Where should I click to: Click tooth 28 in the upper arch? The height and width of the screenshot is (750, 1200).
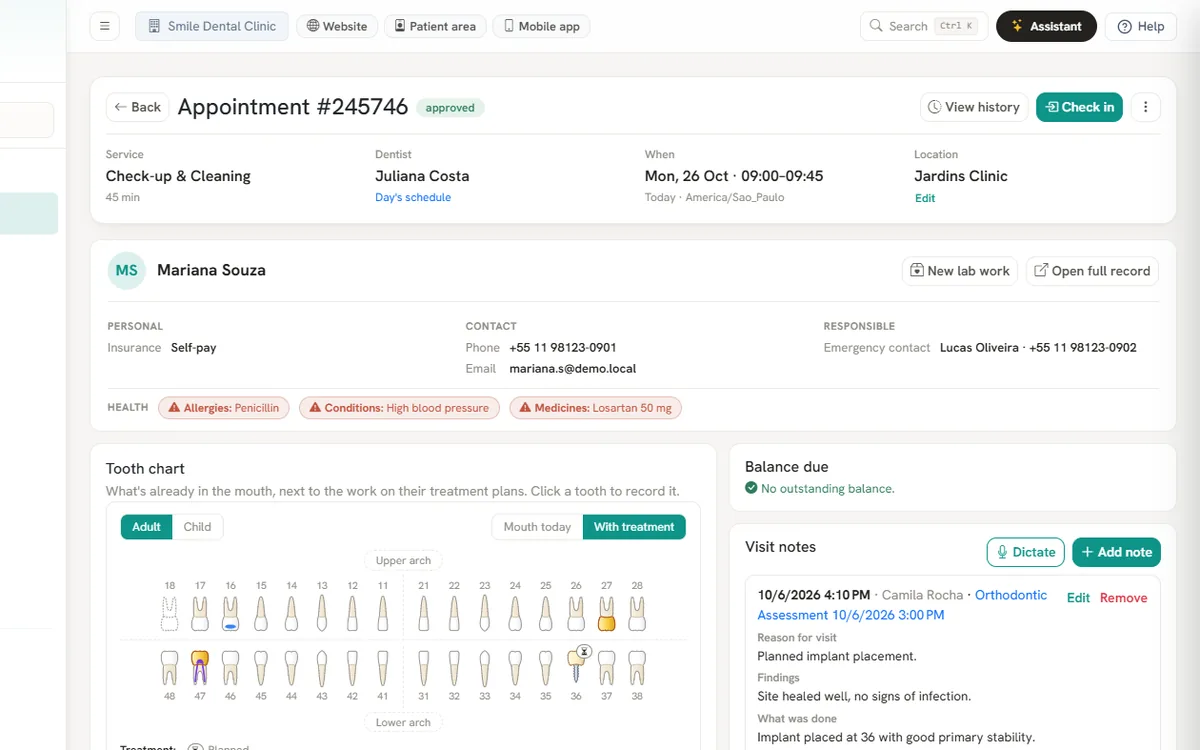tap(637, 613)
